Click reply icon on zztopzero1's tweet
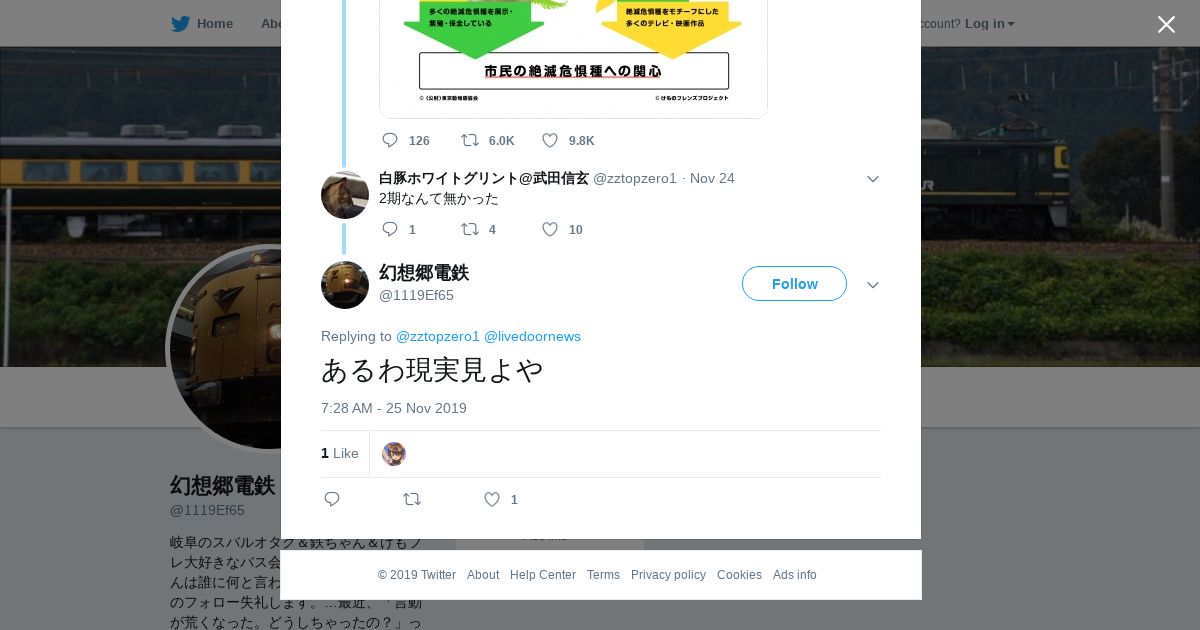1200x630 pixels. pos(390,229)
